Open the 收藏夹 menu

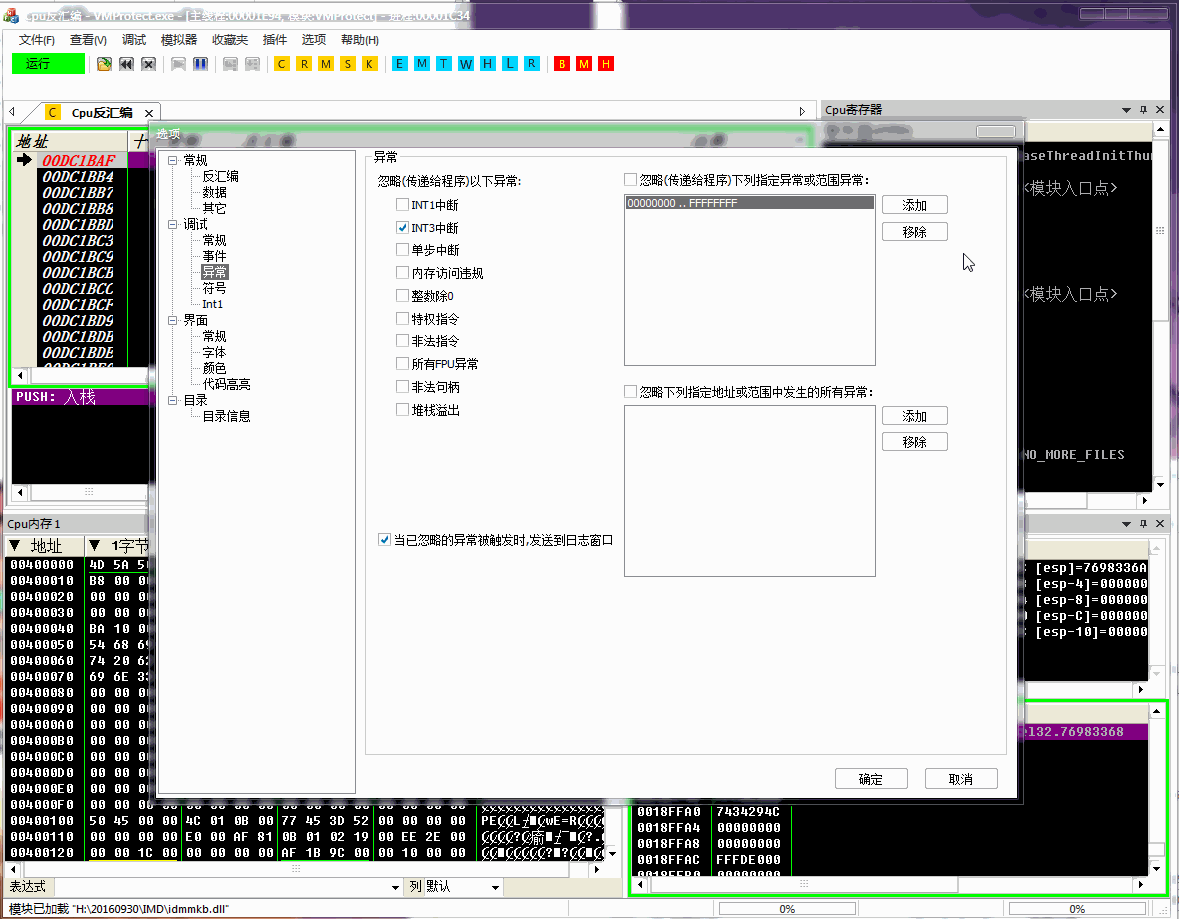point(230,40)
